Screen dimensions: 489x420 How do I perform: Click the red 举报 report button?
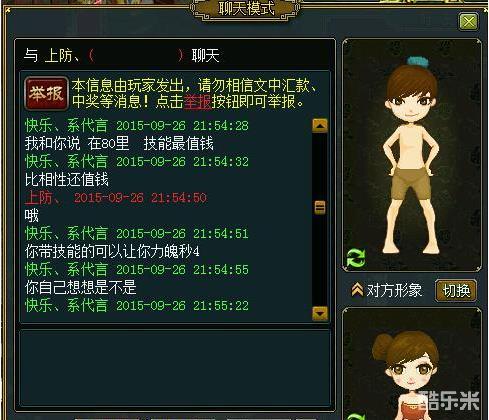pos(46,94)
